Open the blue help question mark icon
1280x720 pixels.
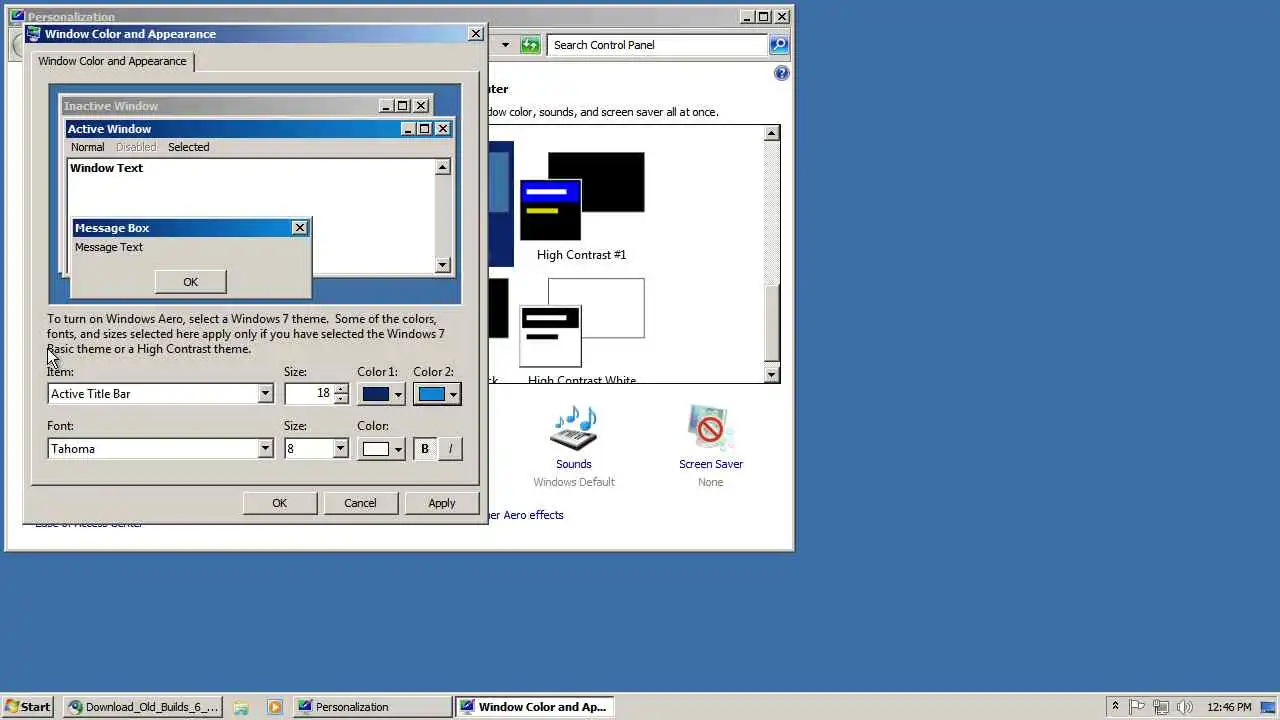point(782,73)
